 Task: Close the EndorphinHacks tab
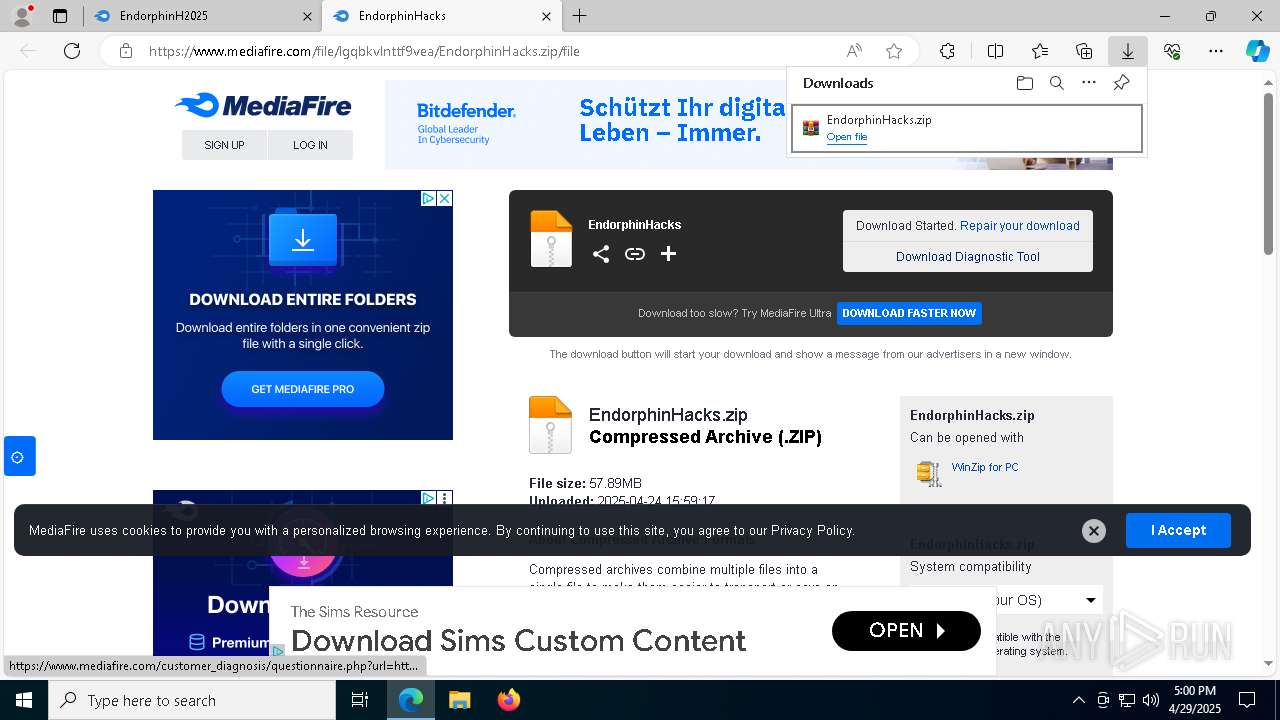tap(546, 16)
